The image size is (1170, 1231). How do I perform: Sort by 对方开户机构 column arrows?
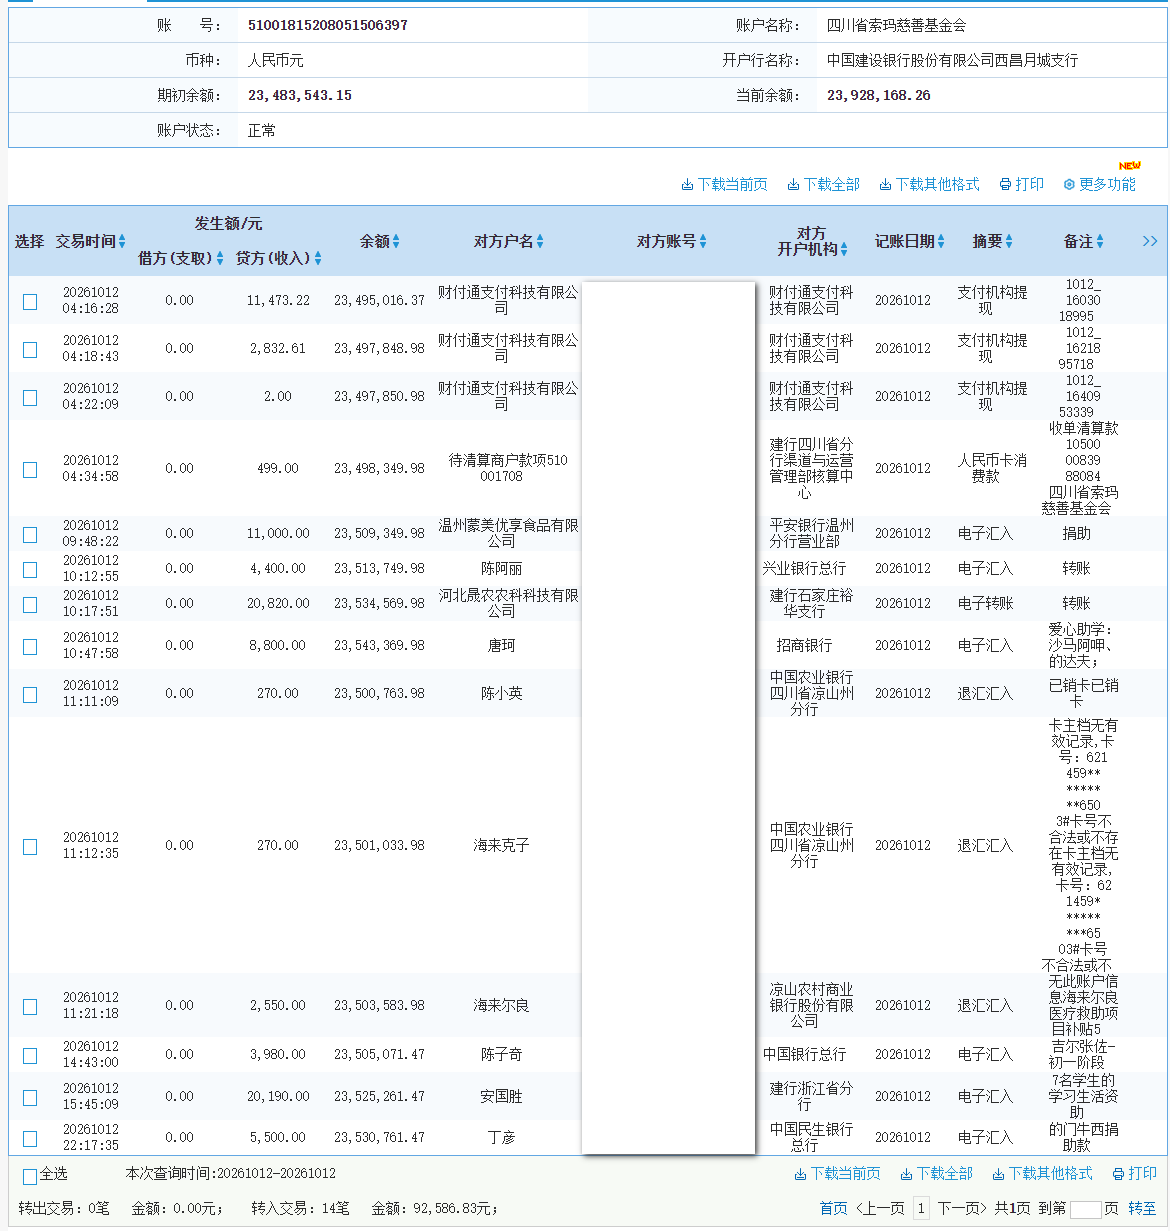point(844,249)
